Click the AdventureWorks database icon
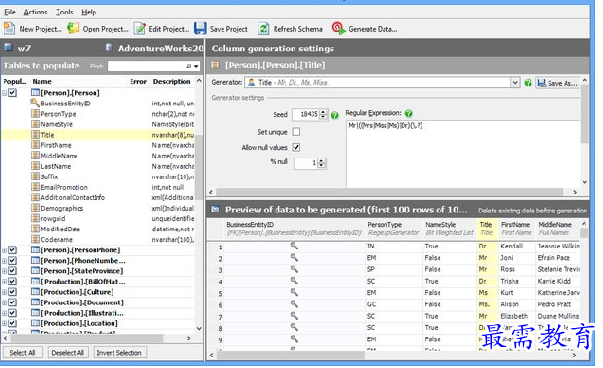 (x=109, y=48)
